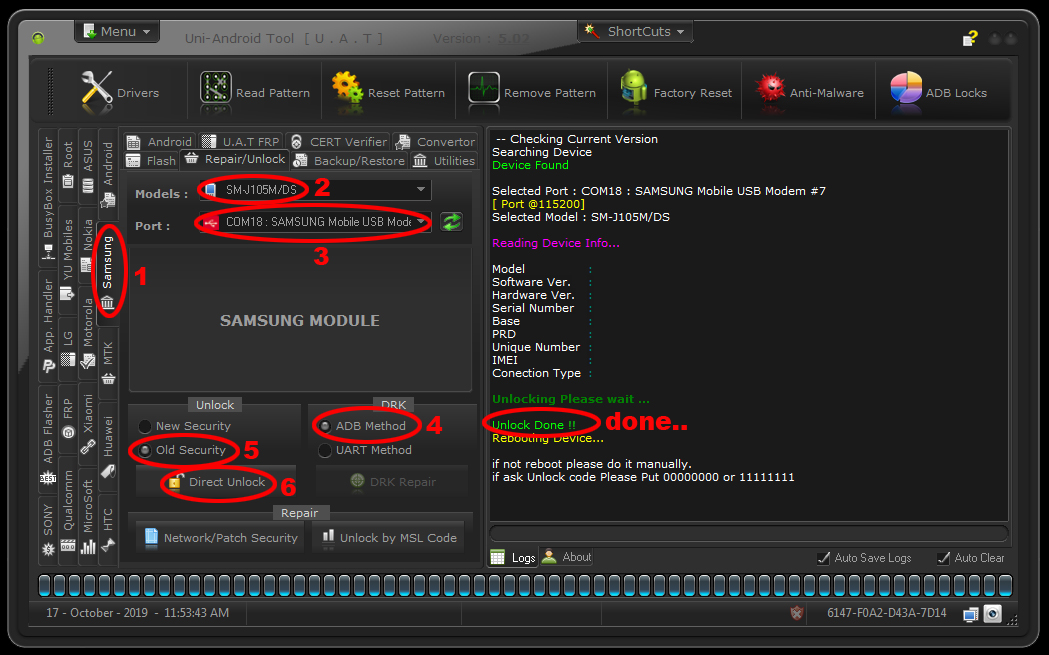Switch to the About tab
The image size is (1049, 655).
[x=567, y=557]
